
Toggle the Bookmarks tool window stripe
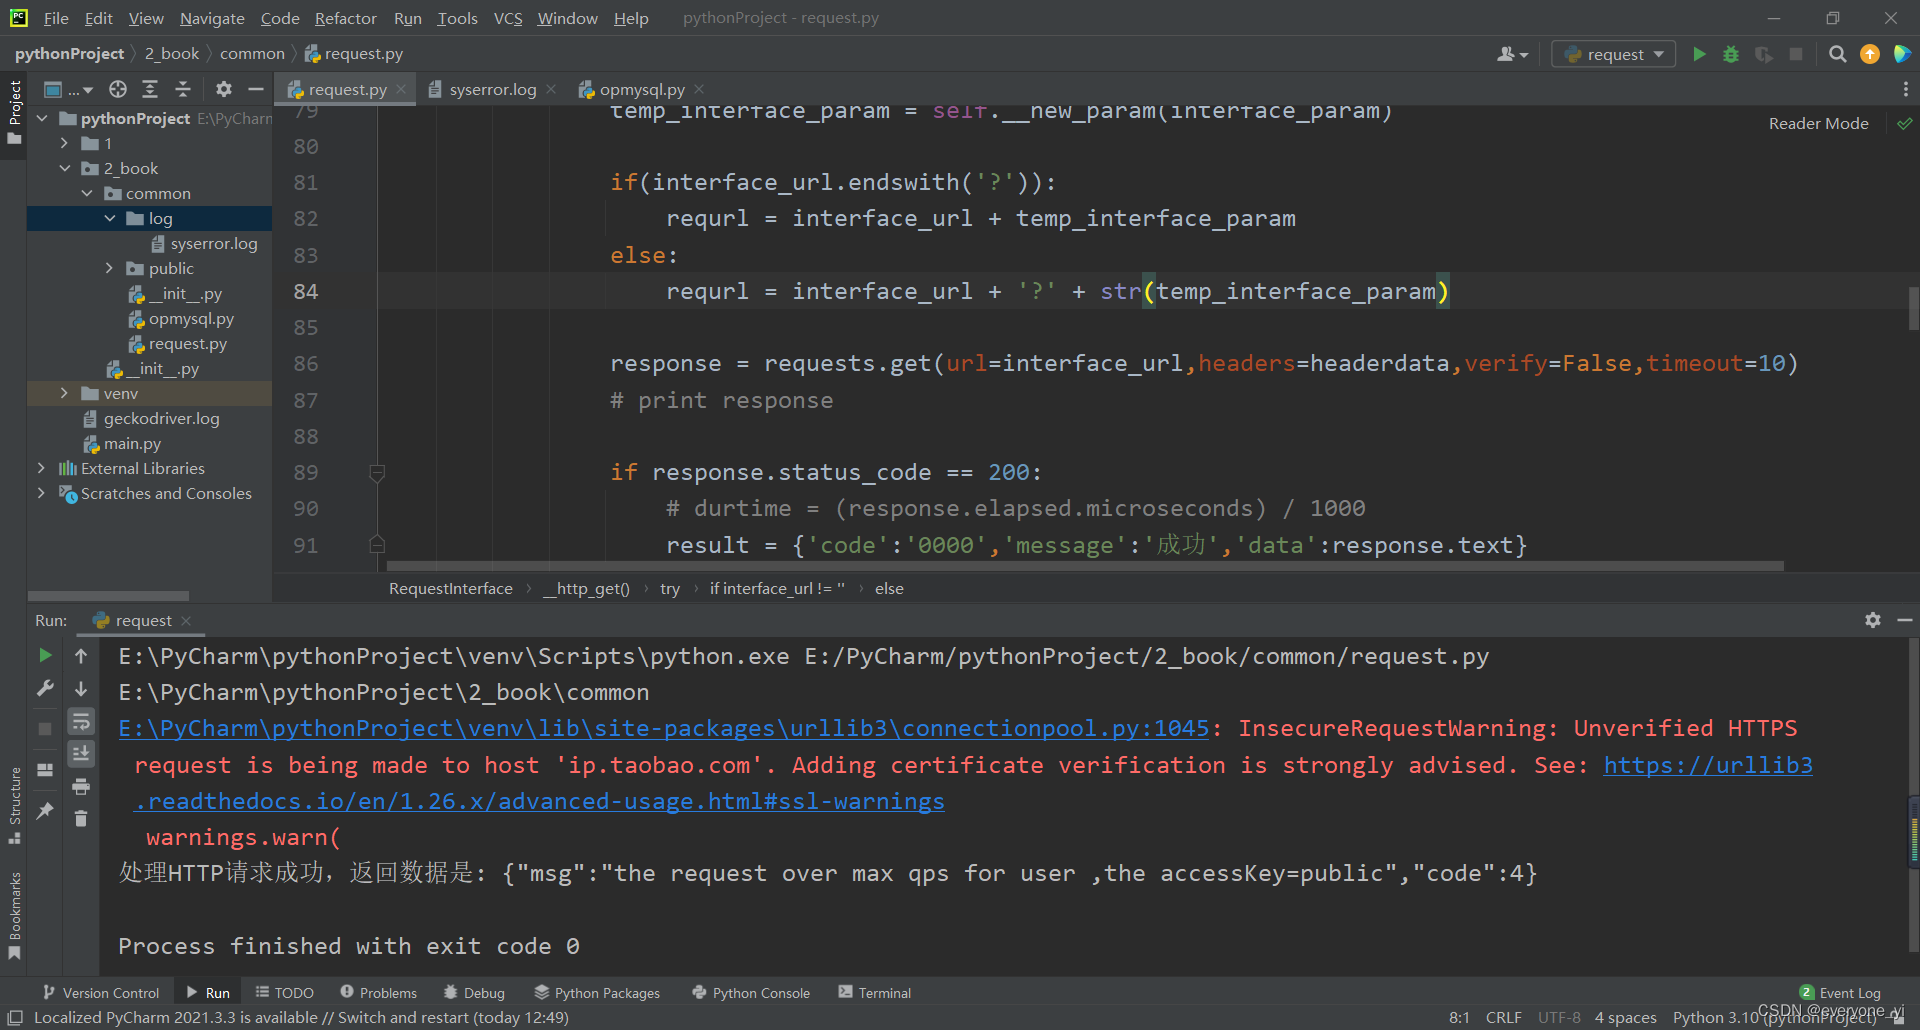pyautogui.click(x=14, y=915)
